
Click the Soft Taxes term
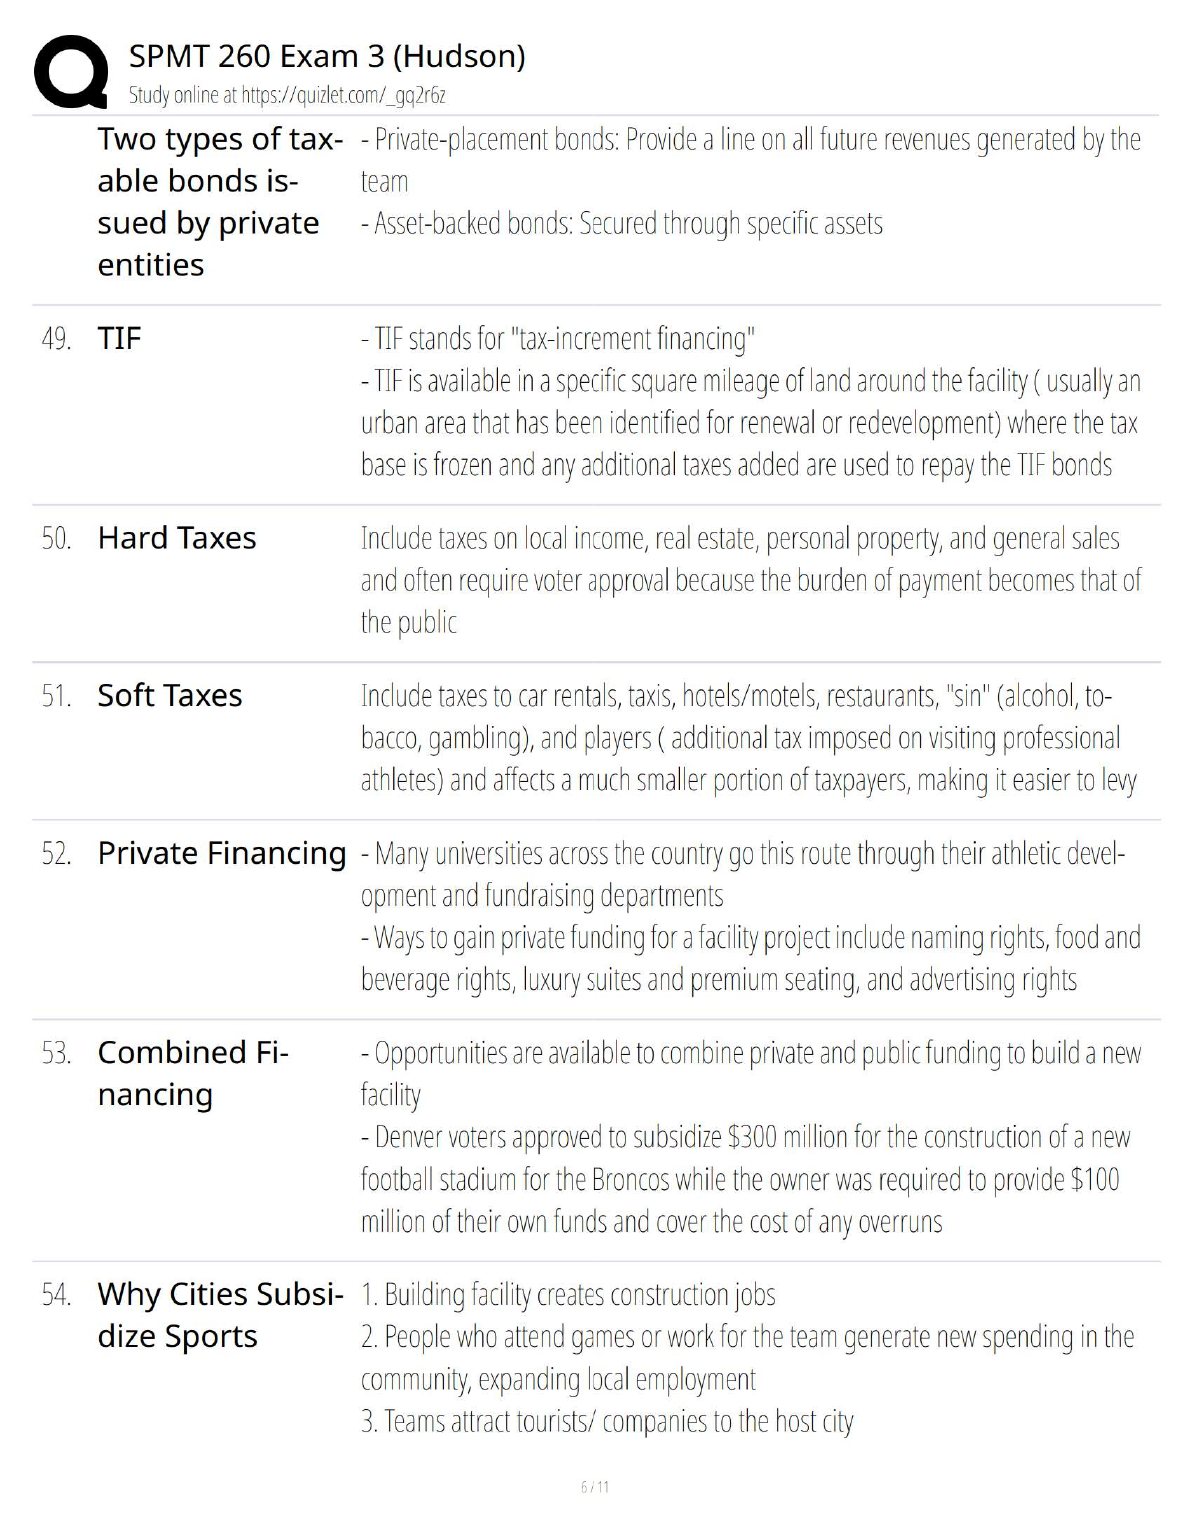click(x=170, y=696)
